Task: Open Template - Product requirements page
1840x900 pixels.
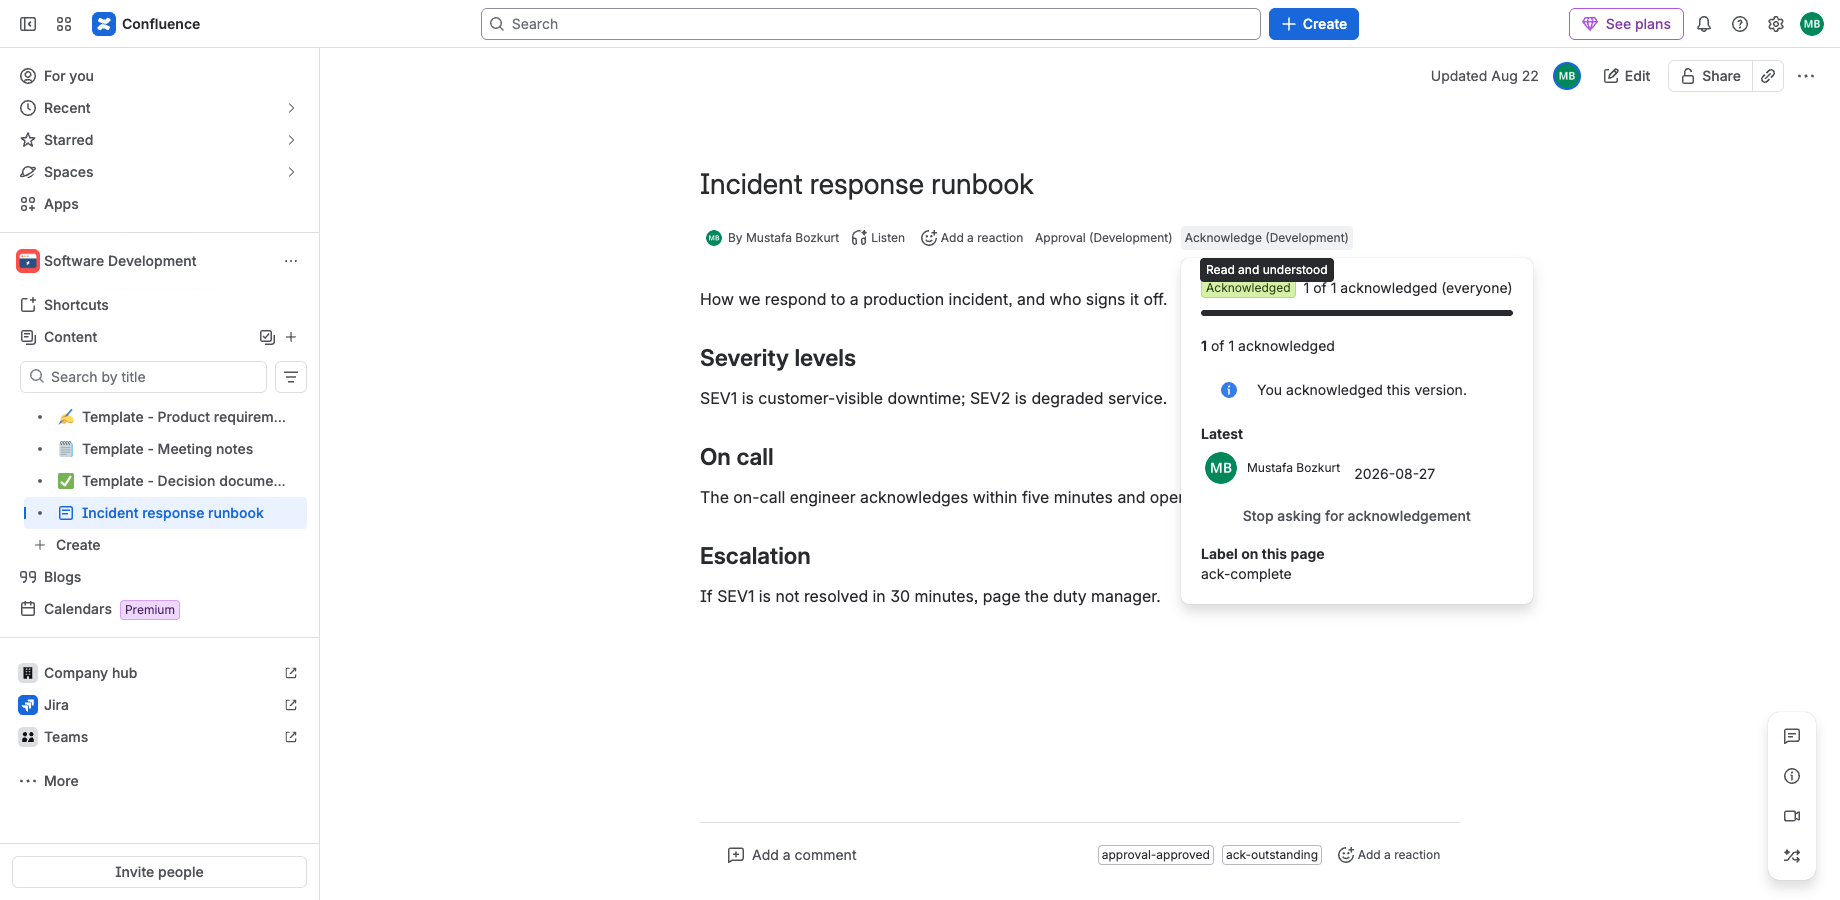Action: [x=165, y=417]
